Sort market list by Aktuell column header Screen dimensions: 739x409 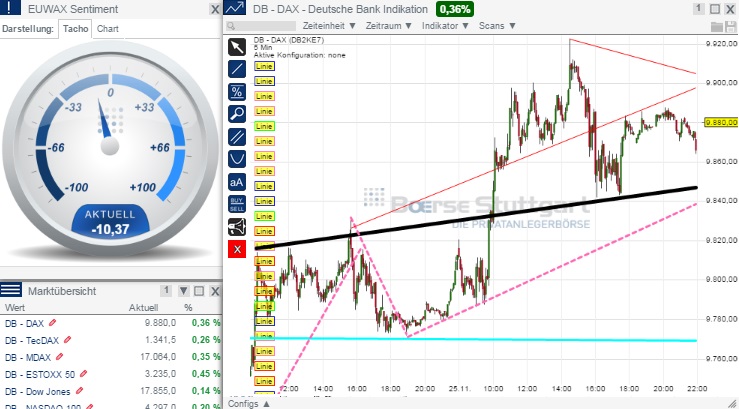[x=143, y=308]
